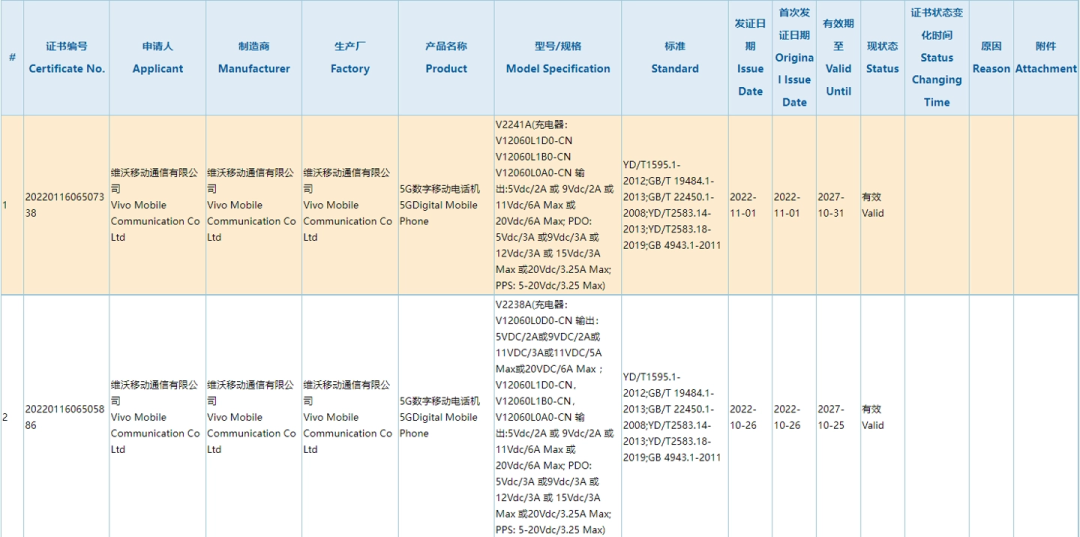Viewport: 1080px width, 537px height.
Task: Click the Model Specification column header
Action: [558, 58]
